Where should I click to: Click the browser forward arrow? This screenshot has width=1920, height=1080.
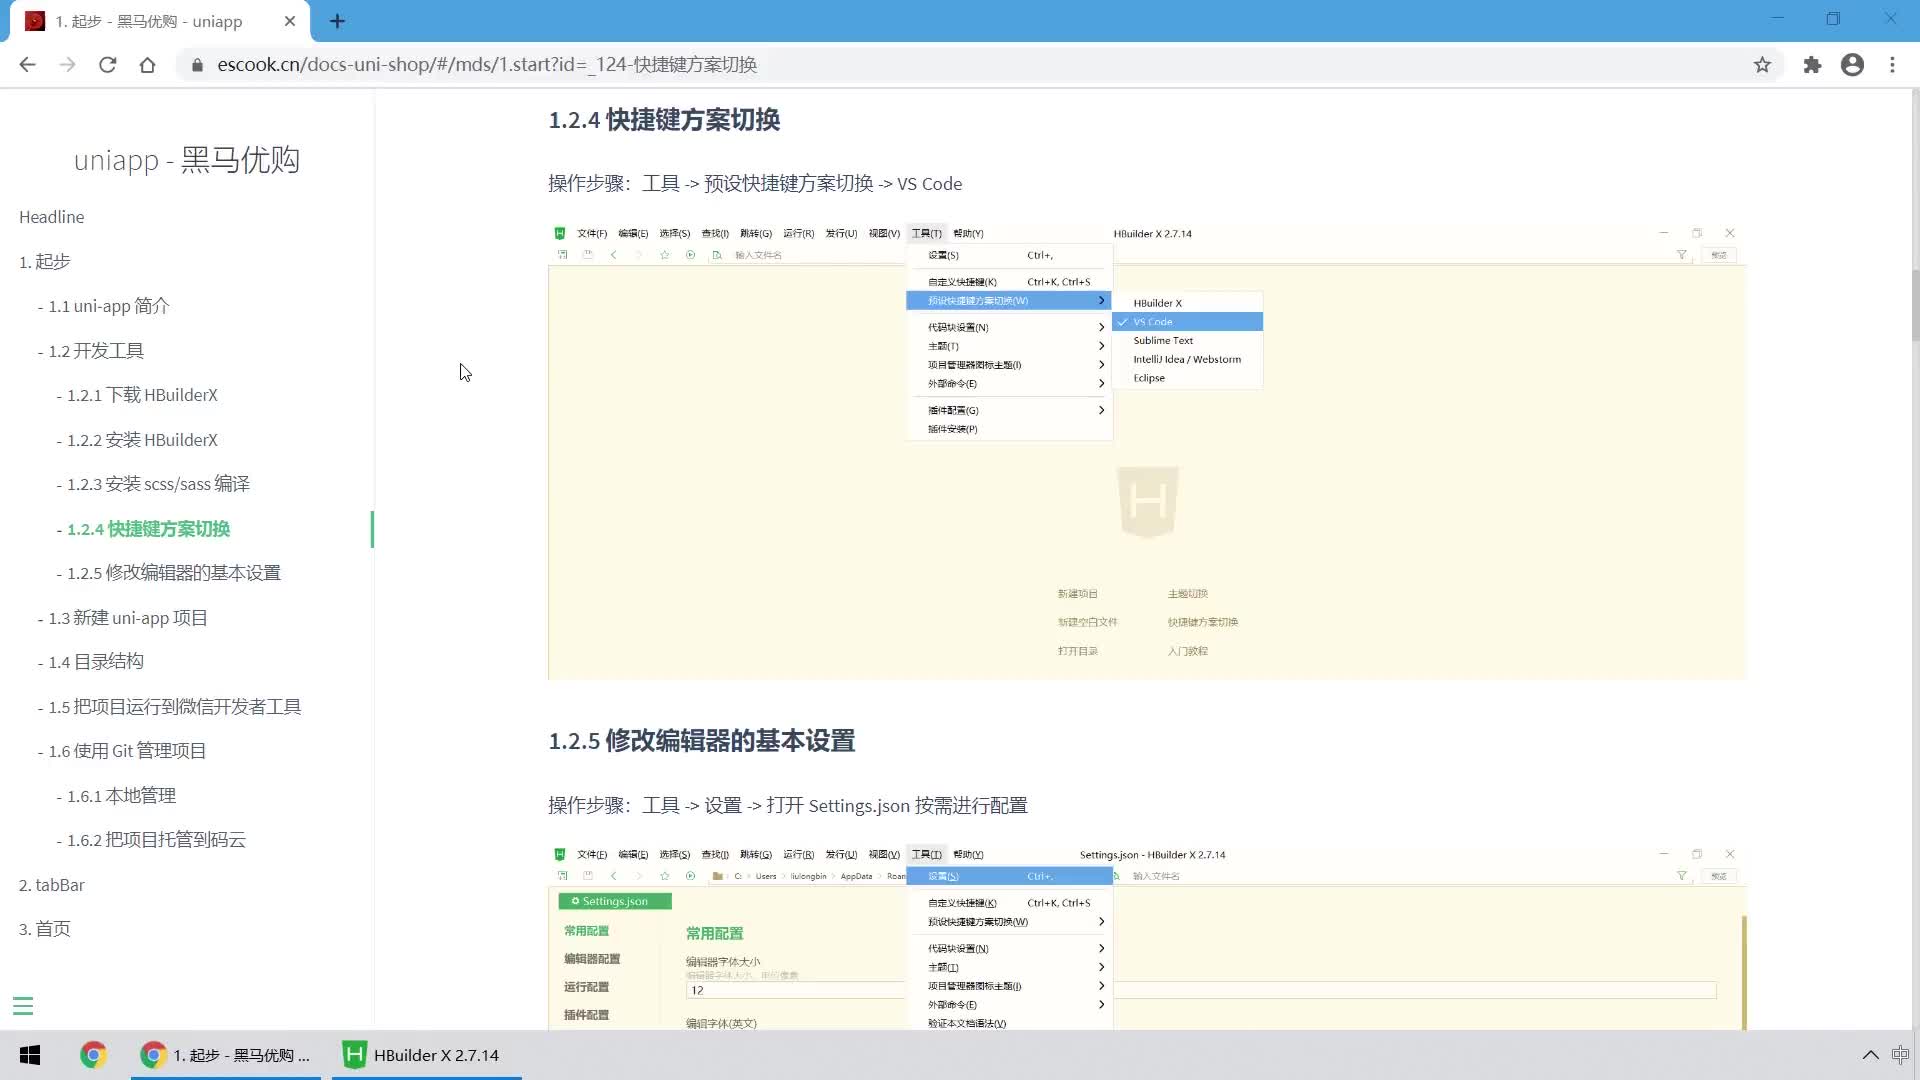click(67, 65)
